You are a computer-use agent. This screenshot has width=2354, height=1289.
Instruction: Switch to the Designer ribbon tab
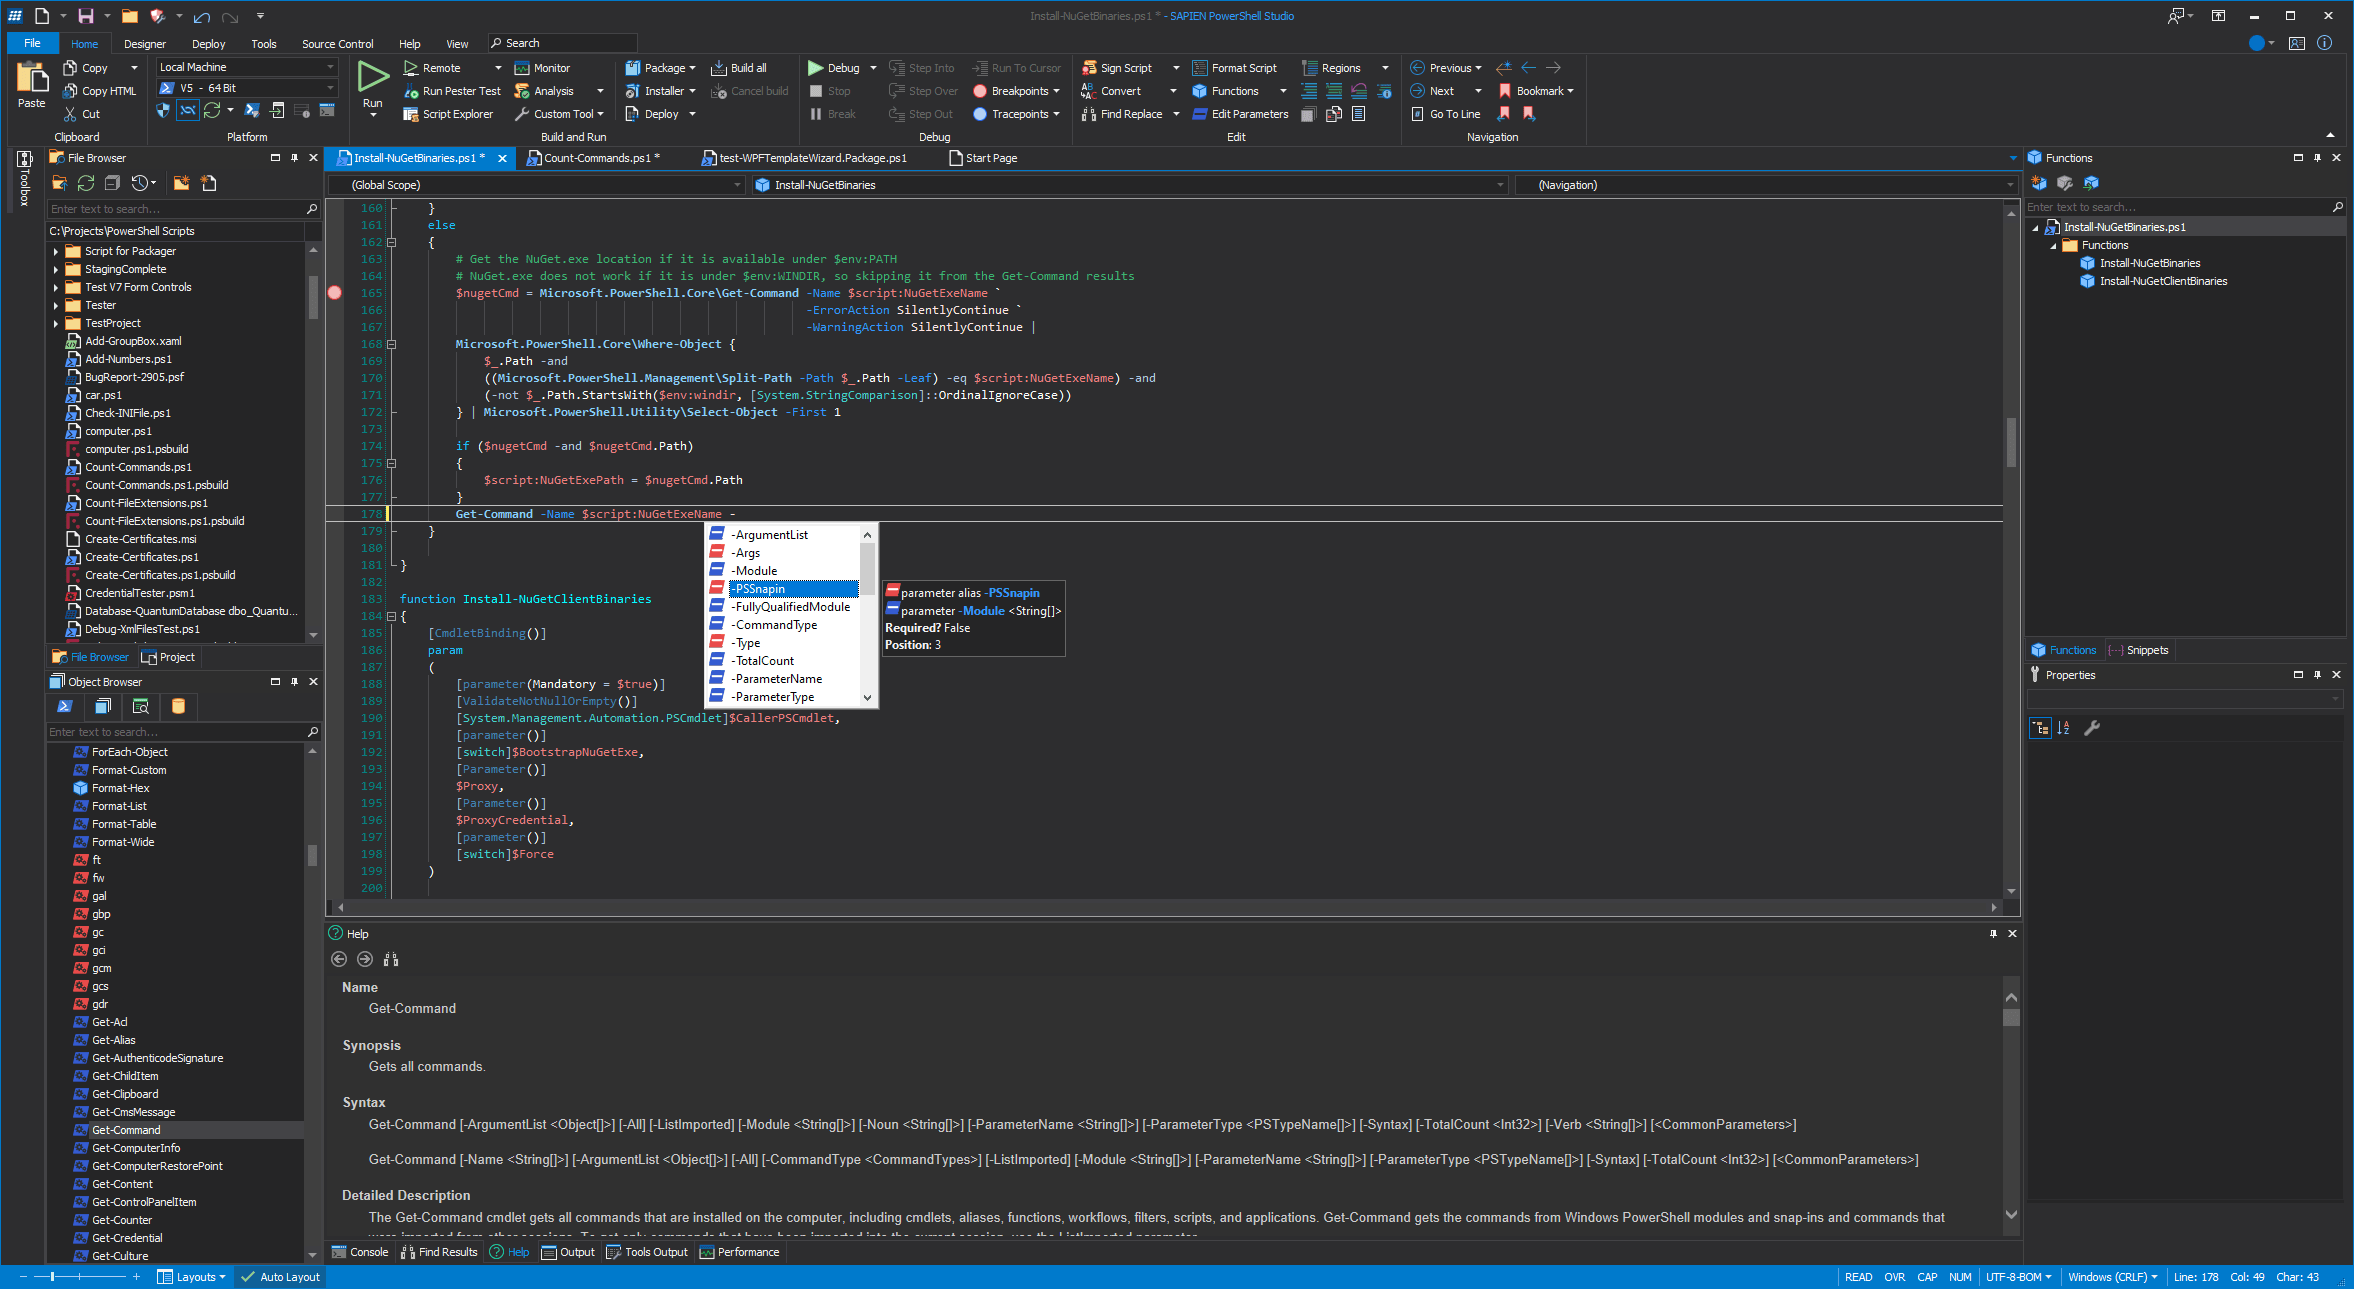coord(145,44)
